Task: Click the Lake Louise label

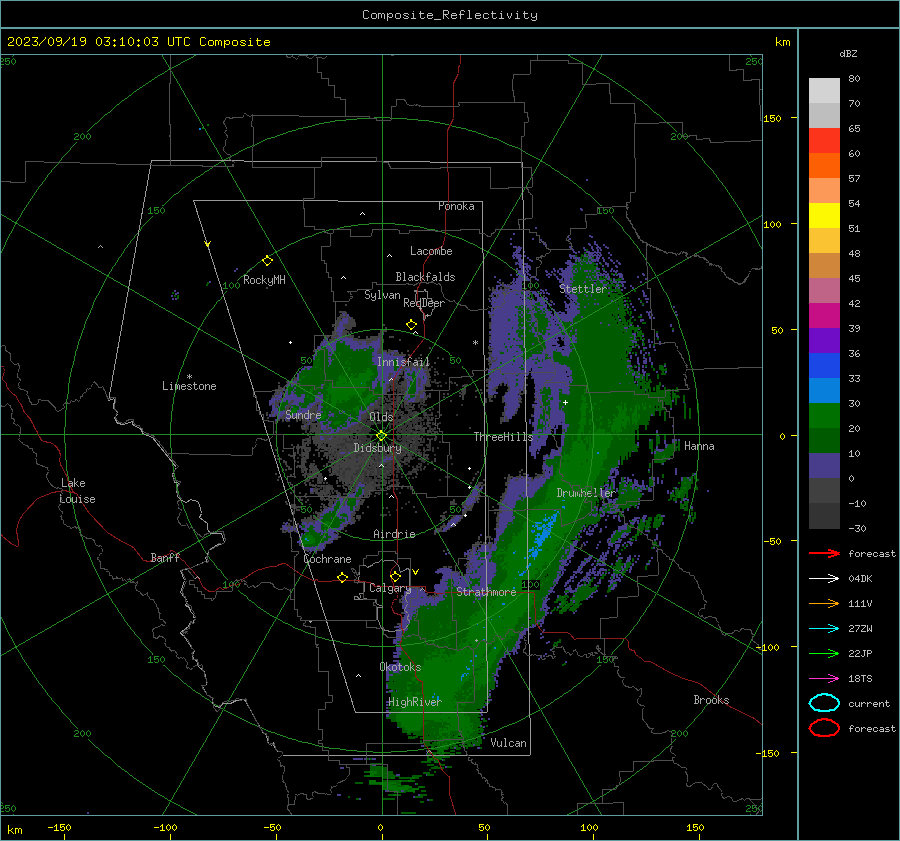Action: point(77,491)
